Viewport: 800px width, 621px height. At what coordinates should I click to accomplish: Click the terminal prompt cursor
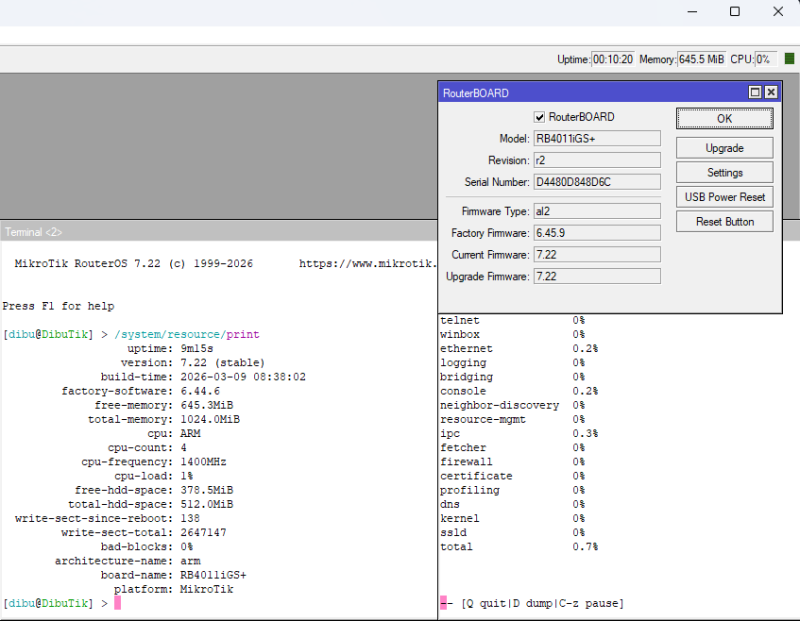coord(117,603)
